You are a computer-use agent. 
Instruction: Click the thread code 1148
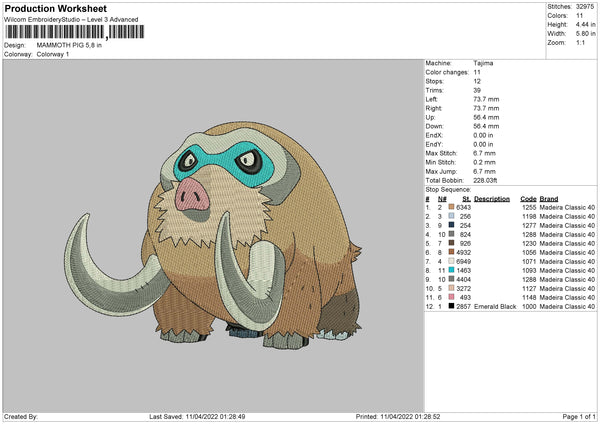tap(529, 297)
